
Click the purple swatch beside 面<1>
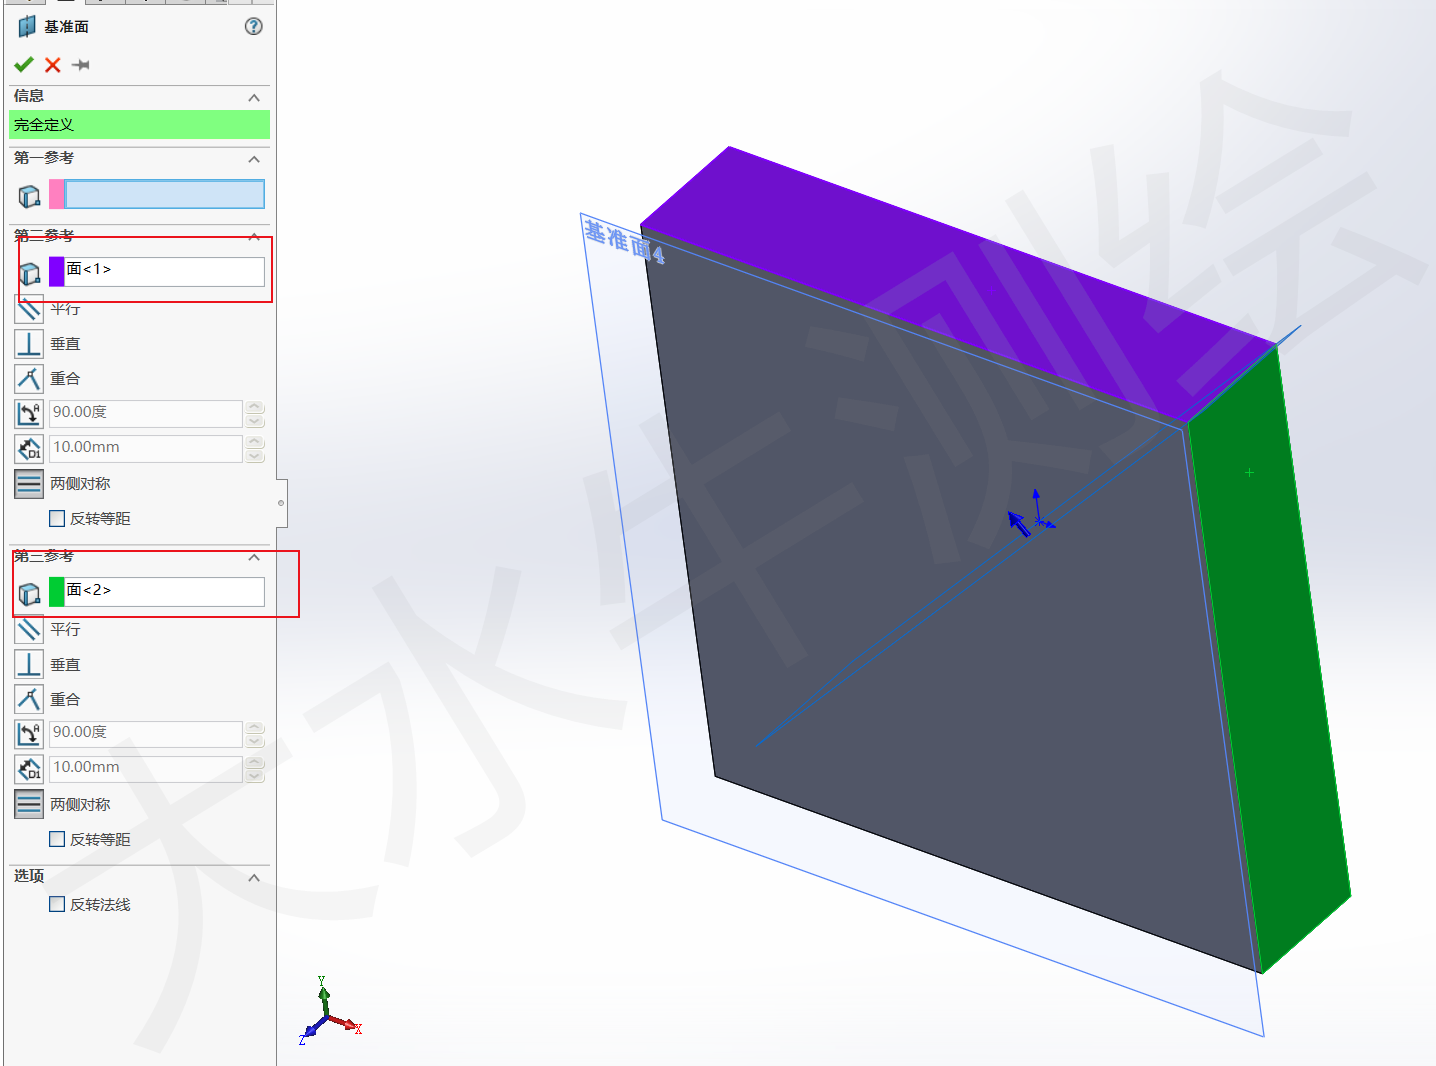56,271
